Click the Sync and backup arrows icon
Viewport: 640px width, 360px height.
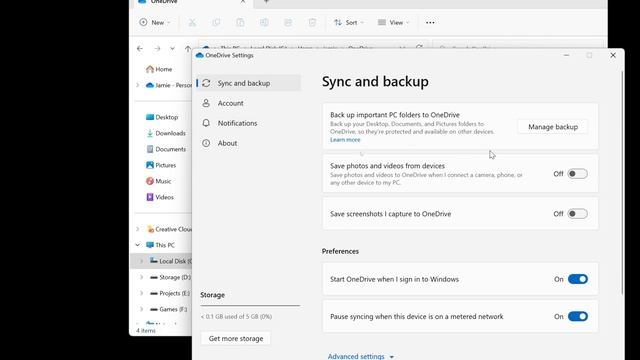tap(206, 83)
